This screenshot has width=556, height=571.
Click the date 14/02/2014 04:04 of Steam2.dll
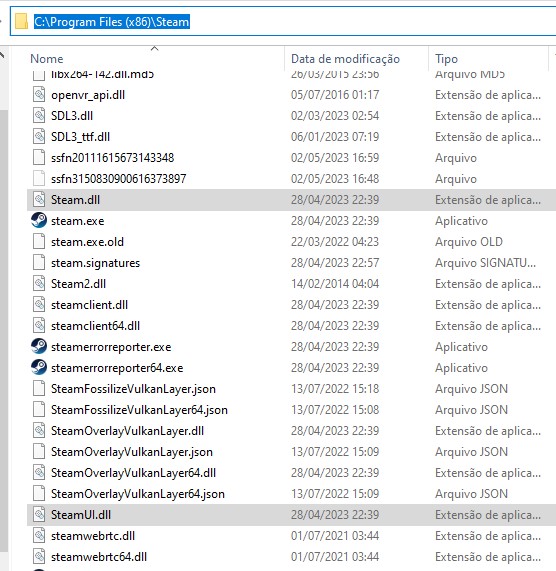click(x=335, y=284)
